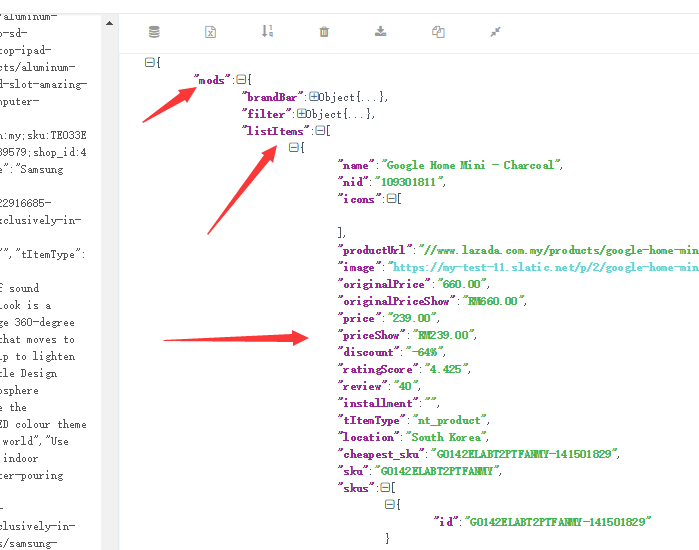This screenshot has width=699, height=550.
Task: Click the location value "South Korea"
Action: pyautogui.click(x=446, y=437)
